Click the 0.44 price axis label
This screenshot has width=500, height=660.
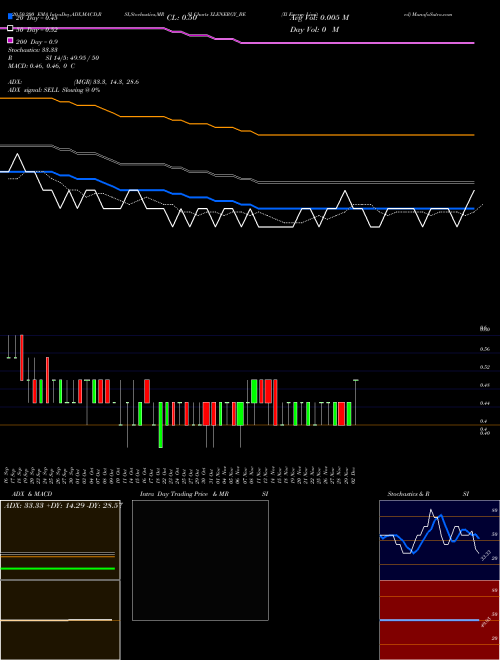coord(485,403)
